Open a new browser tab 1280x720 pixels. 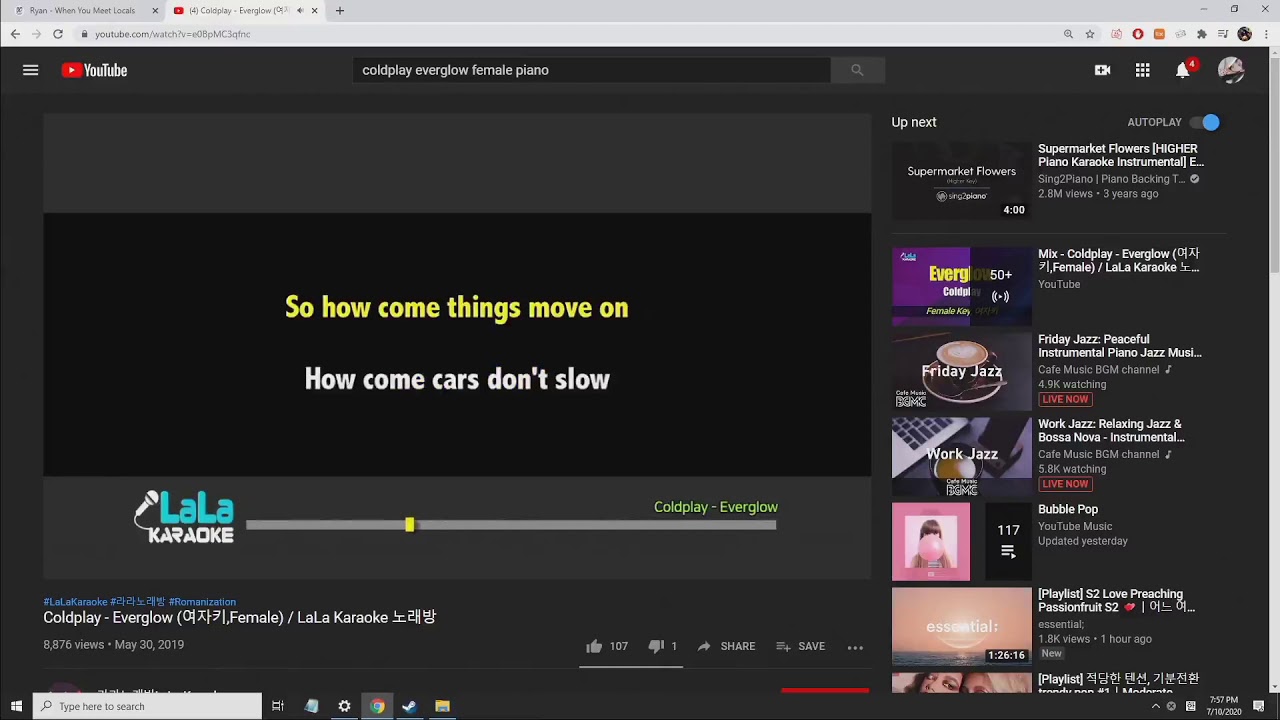340,10
